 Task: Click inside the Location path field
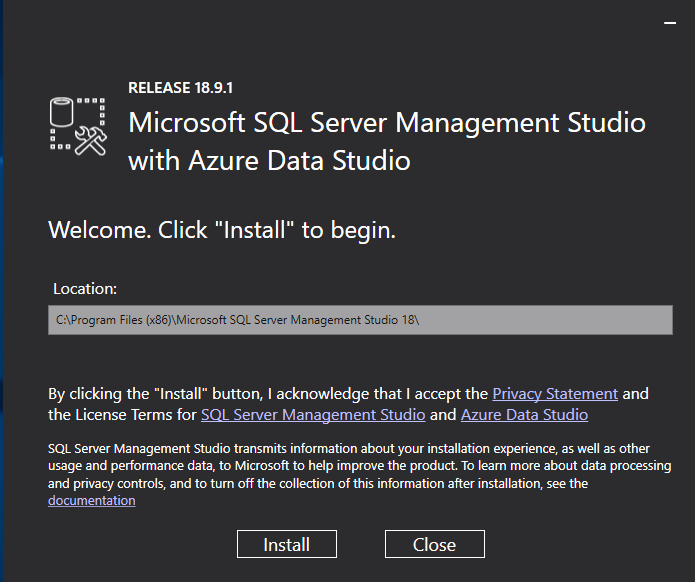(360, 320)
